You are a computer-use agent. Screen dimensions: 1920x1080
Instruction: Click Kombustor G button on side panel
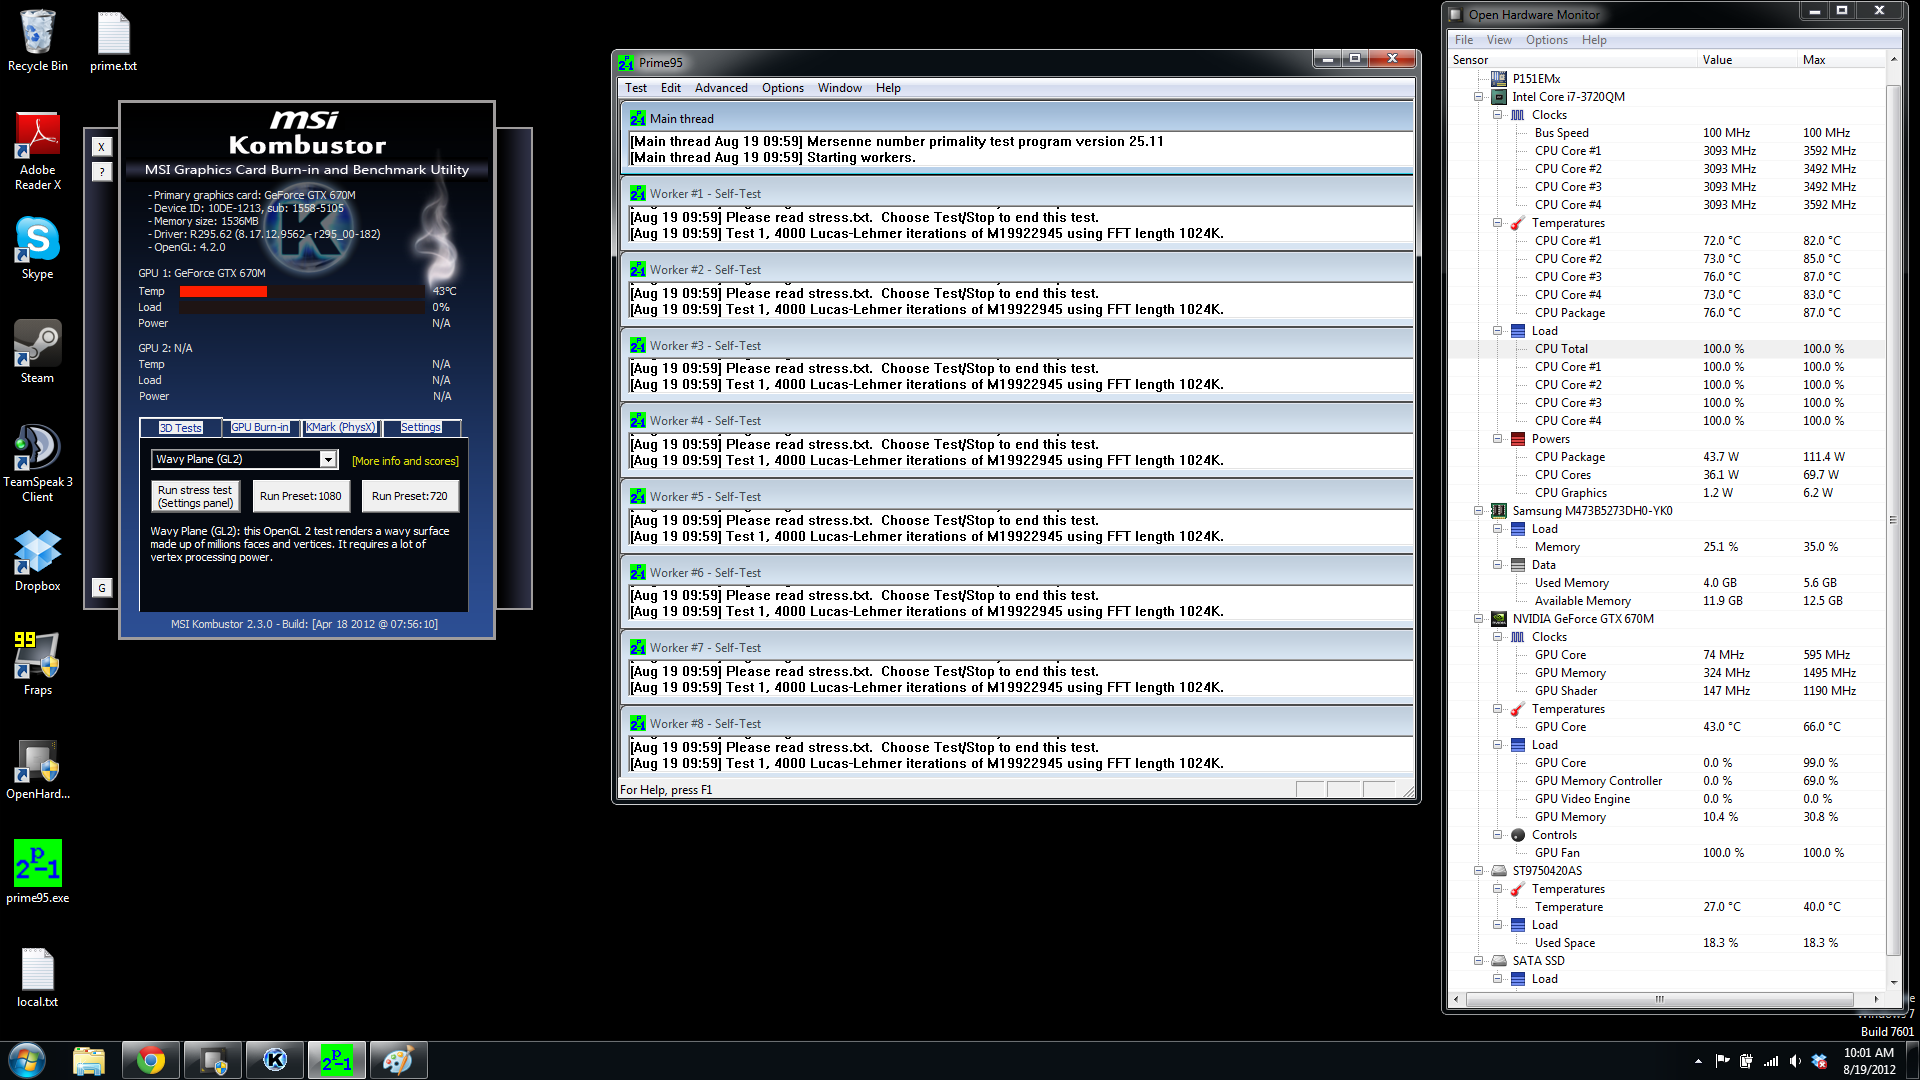pos(101,588)
